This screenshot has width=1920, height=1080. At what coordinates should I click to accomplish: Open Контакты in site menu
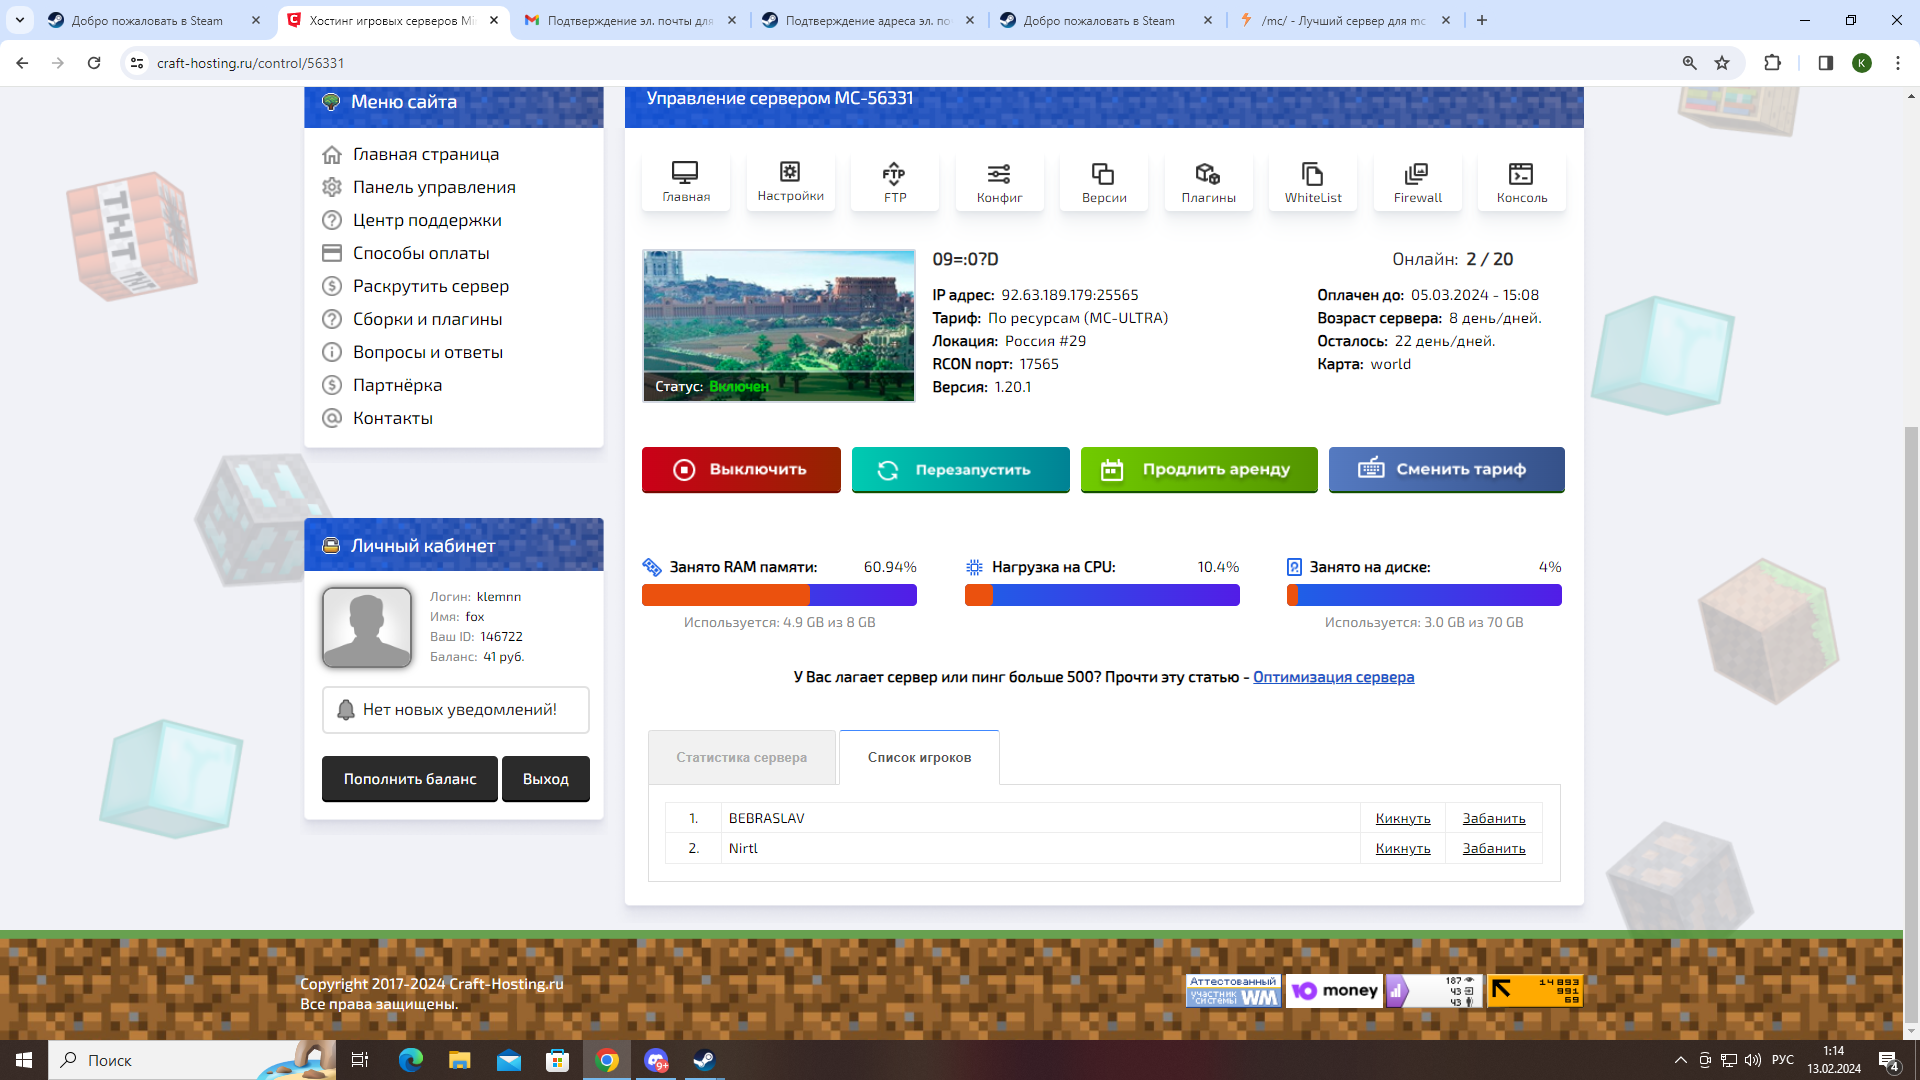click(392, 418)
